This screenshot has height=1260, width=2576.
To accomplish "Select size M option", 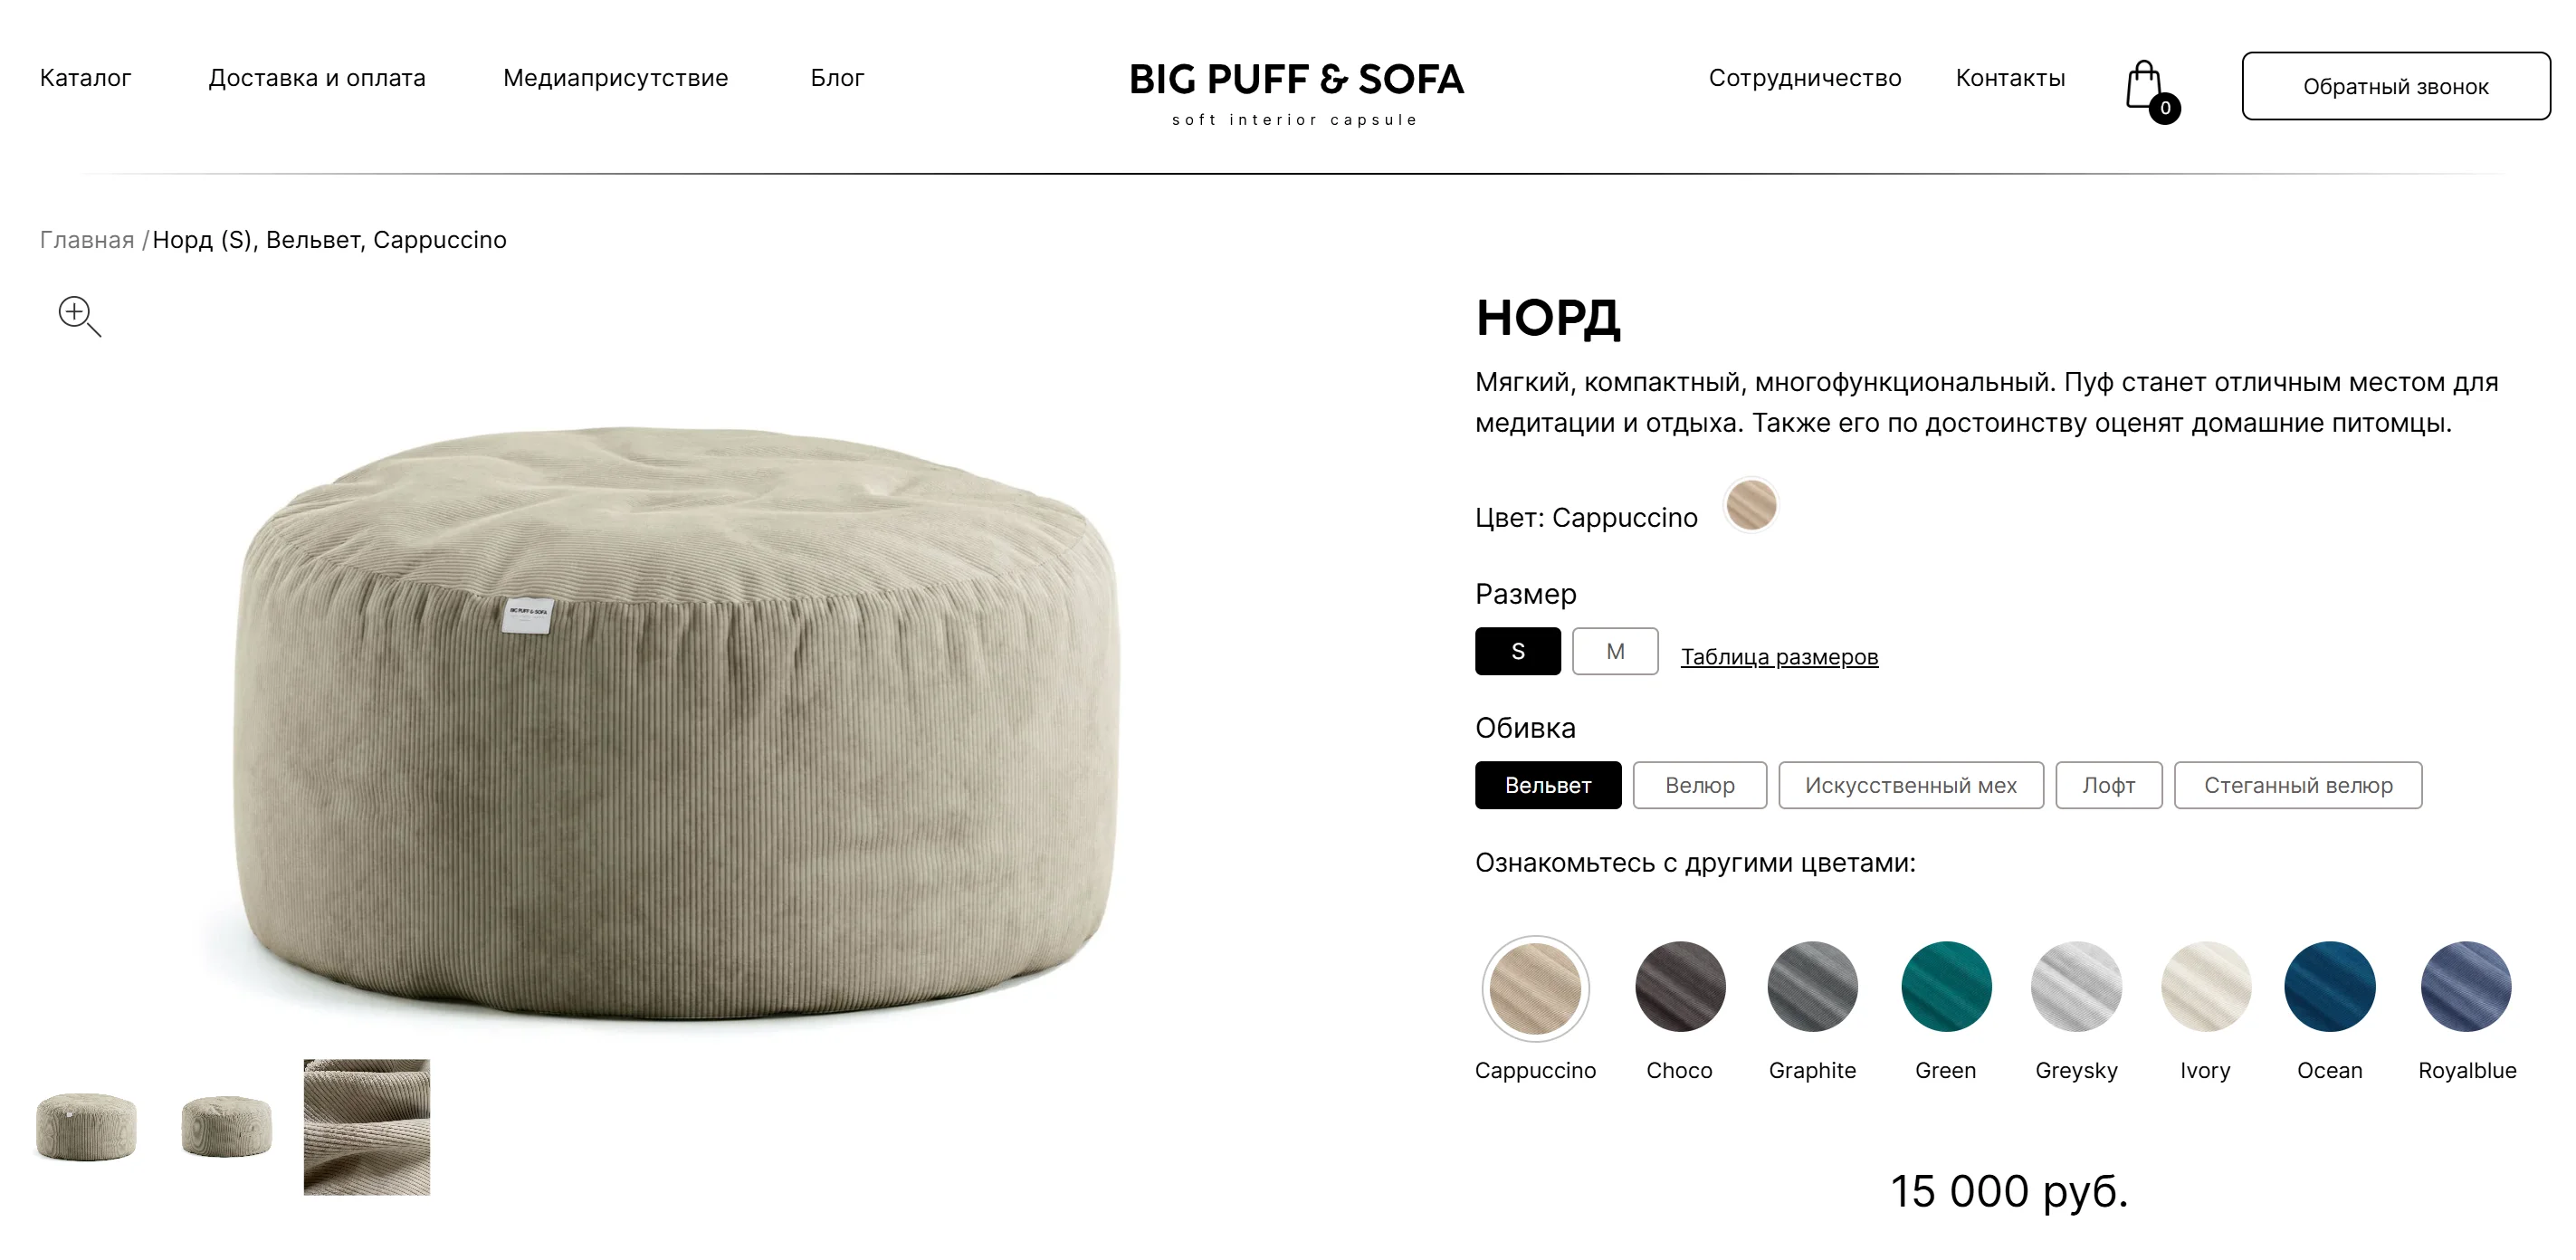I will 1615,651.
